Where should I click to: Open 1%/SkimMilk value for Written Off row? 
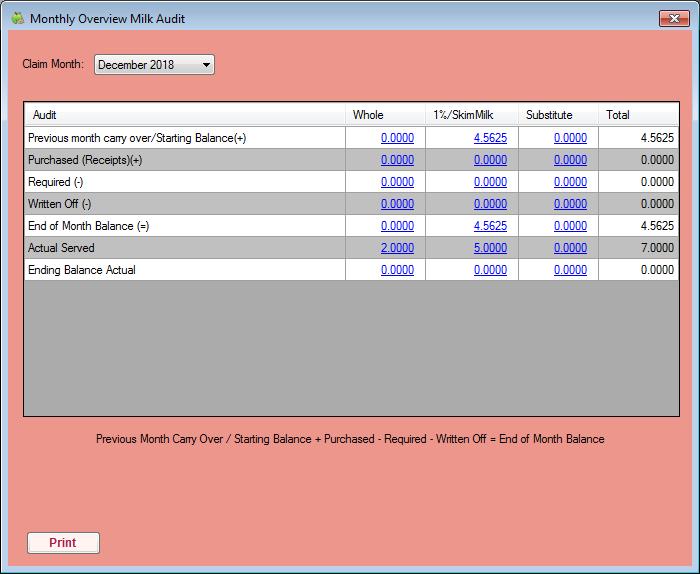point(490,204)
